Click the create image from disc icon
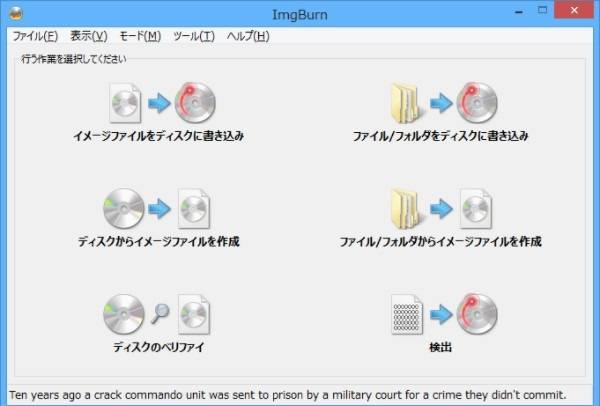The image size is (600, 406). tap(157, 209)
